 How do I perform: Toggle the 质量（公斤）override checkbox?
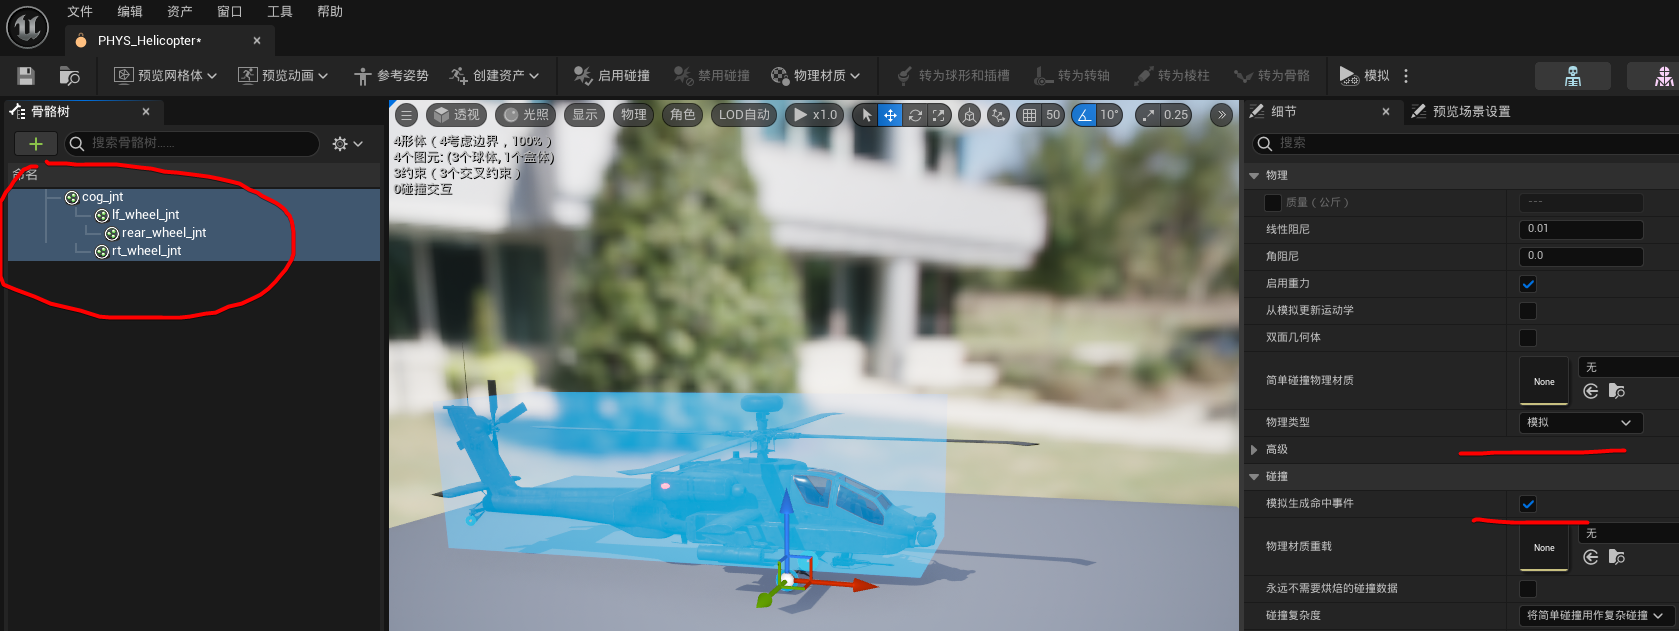(1273, 203)
